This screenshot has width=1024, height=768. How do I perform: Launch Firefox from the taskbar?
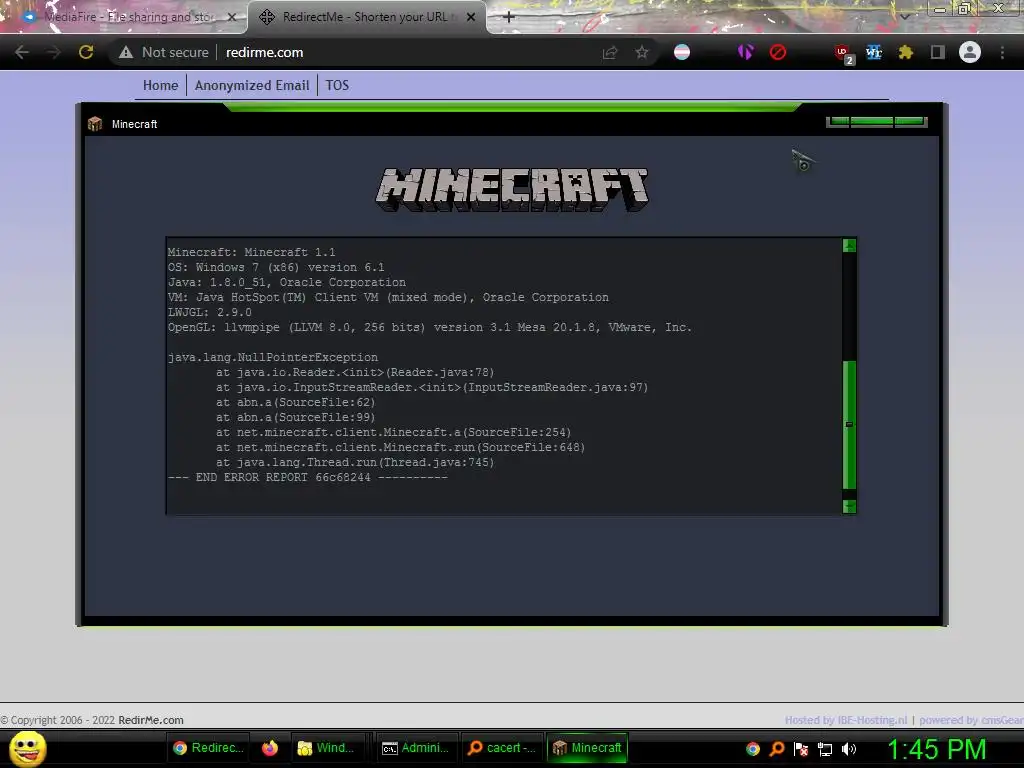(x=270, y=748)
